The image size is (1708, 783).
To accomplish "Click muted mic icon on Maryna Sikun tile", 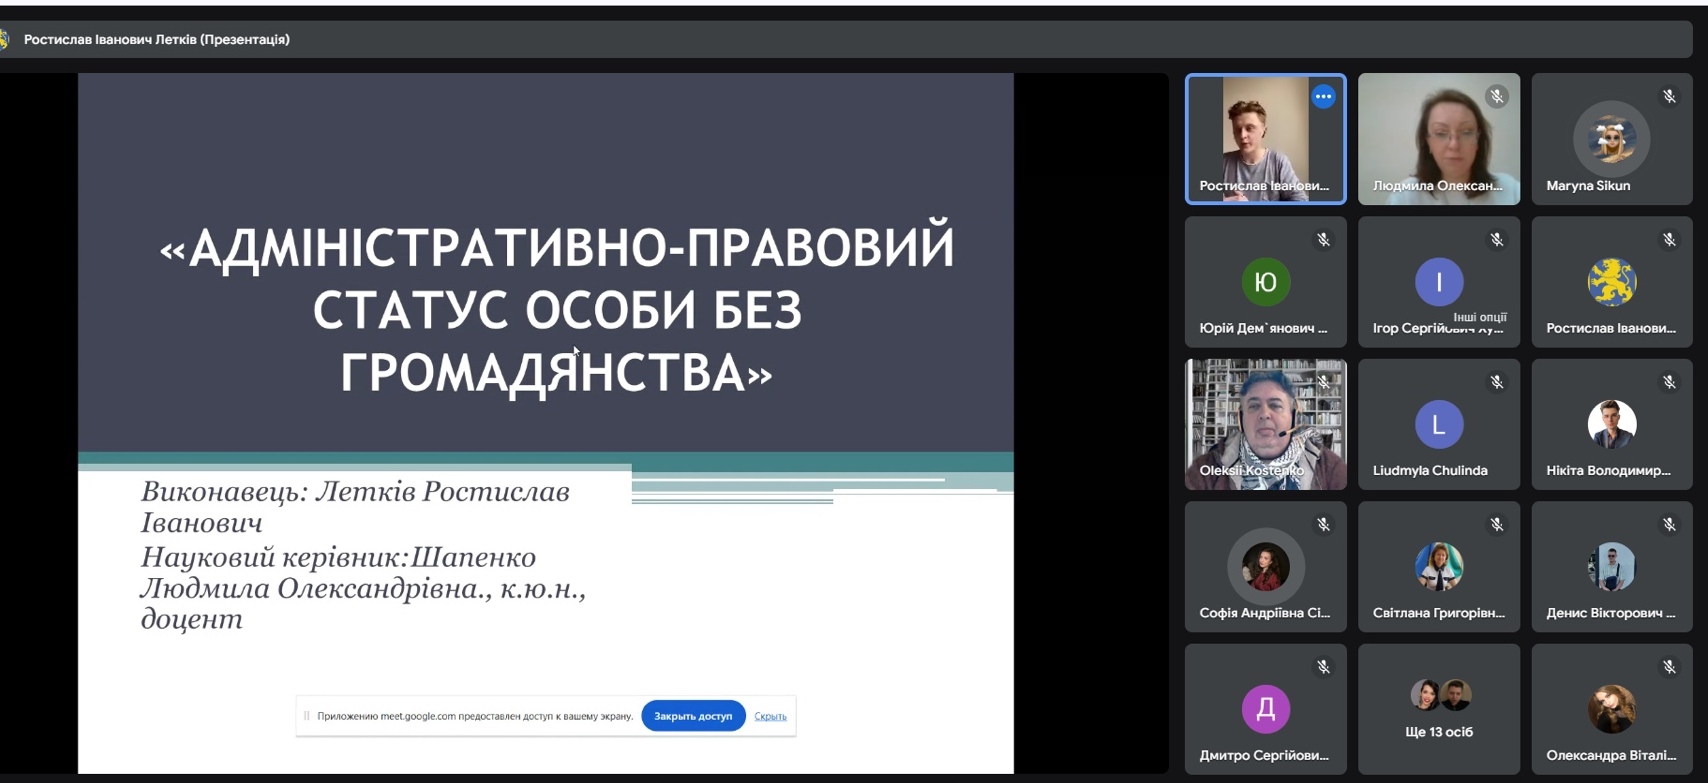I will pyautogui.click(x=1669, y=97).
